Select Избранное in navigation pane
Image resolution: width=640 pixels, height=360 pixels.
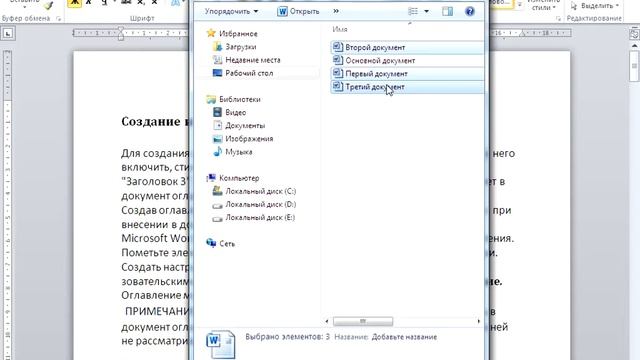point(238,34)
